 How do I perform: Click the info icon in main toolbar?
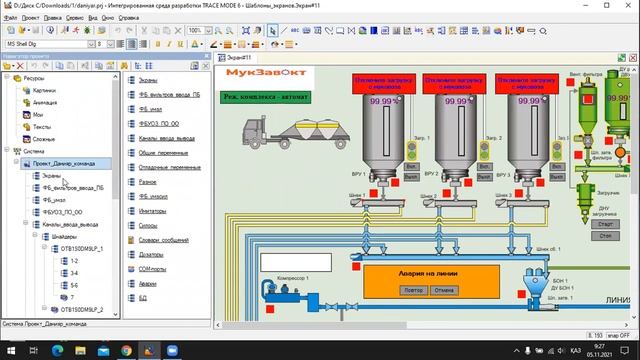click(50, 30)
